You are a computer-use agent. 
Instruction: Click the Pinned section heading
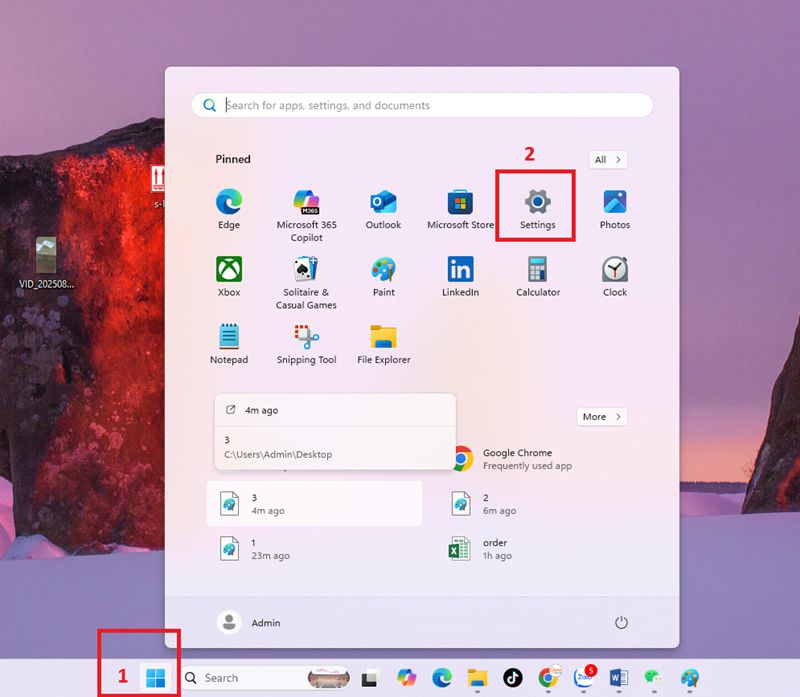click(x=233, y=159)
